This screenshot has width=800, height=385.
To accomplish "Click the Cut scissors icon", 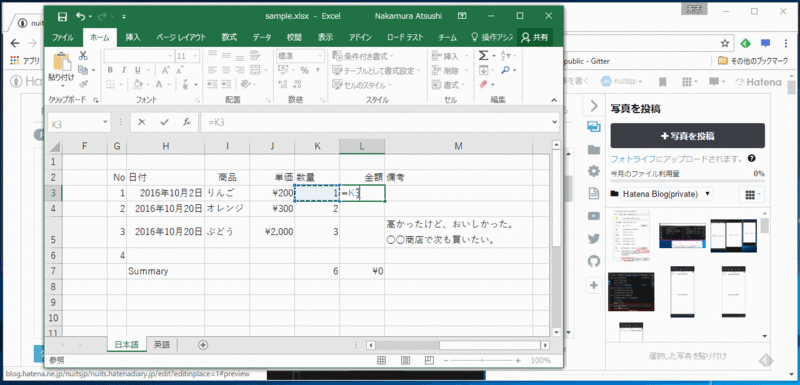I will pyautogui.click(x=83, y=56).
